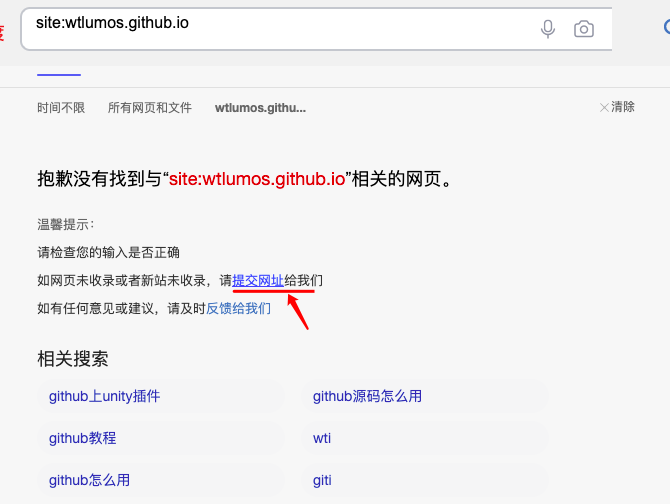
Task: Expand the 所有网页和文件 file type filter
Action: click(x=149, y=108)
